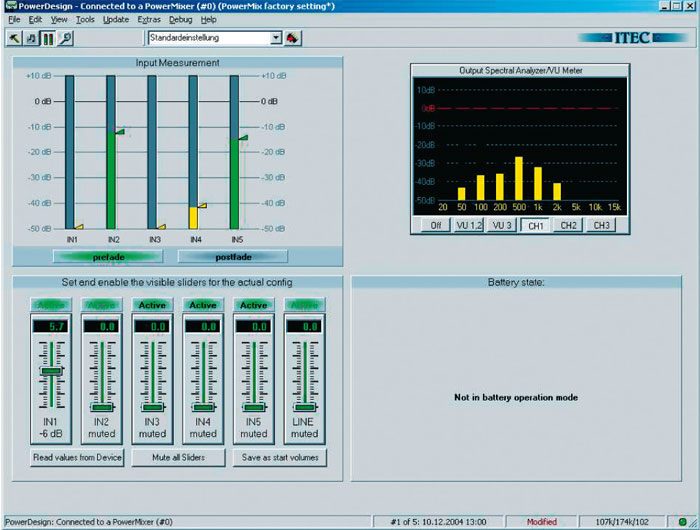The height and width of the screenshot is (530, 700).
Task: Click the IN1 volume slider handle
Action: [50, 371]
